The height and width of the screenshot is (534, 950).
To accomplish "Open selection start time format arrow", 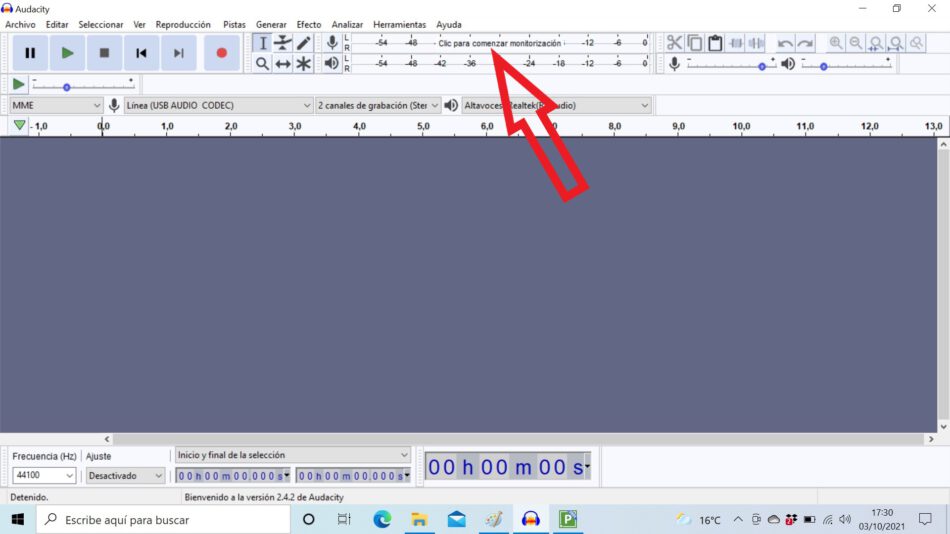I will coord(287,476).
